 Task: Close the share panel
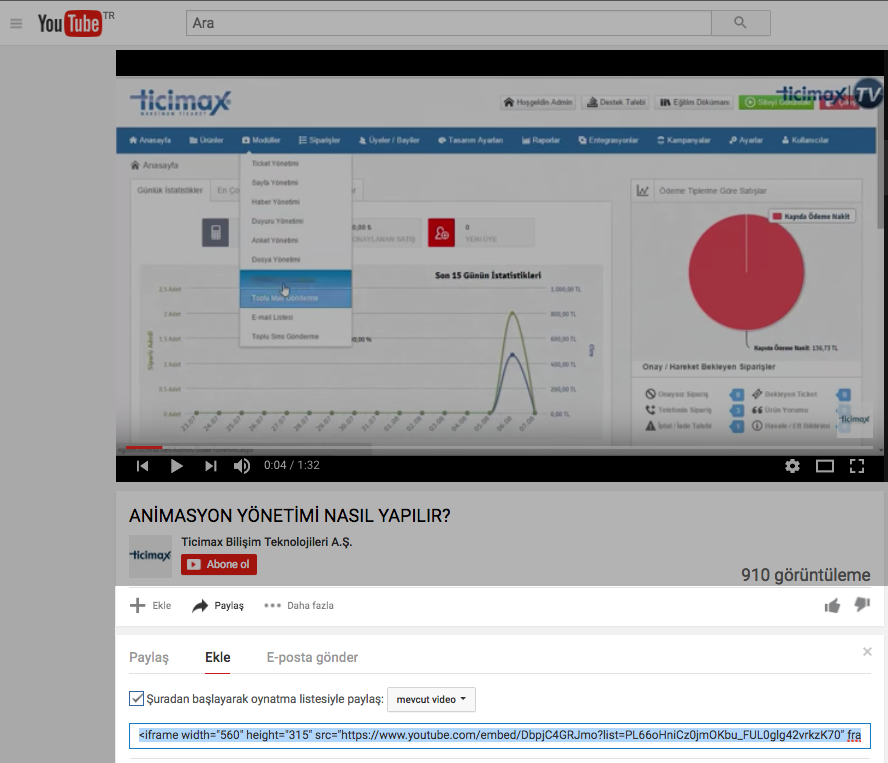[867, 651]
